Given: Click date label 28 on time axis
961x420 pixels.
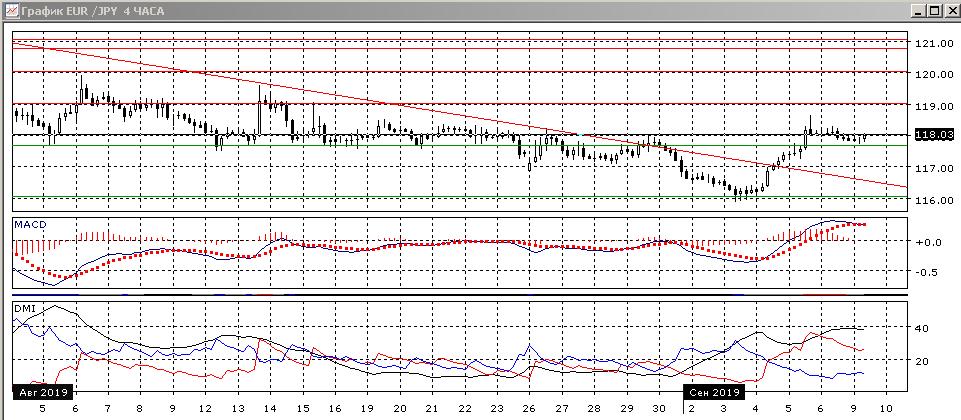Looking at the screenshot, I should point(594,408).
